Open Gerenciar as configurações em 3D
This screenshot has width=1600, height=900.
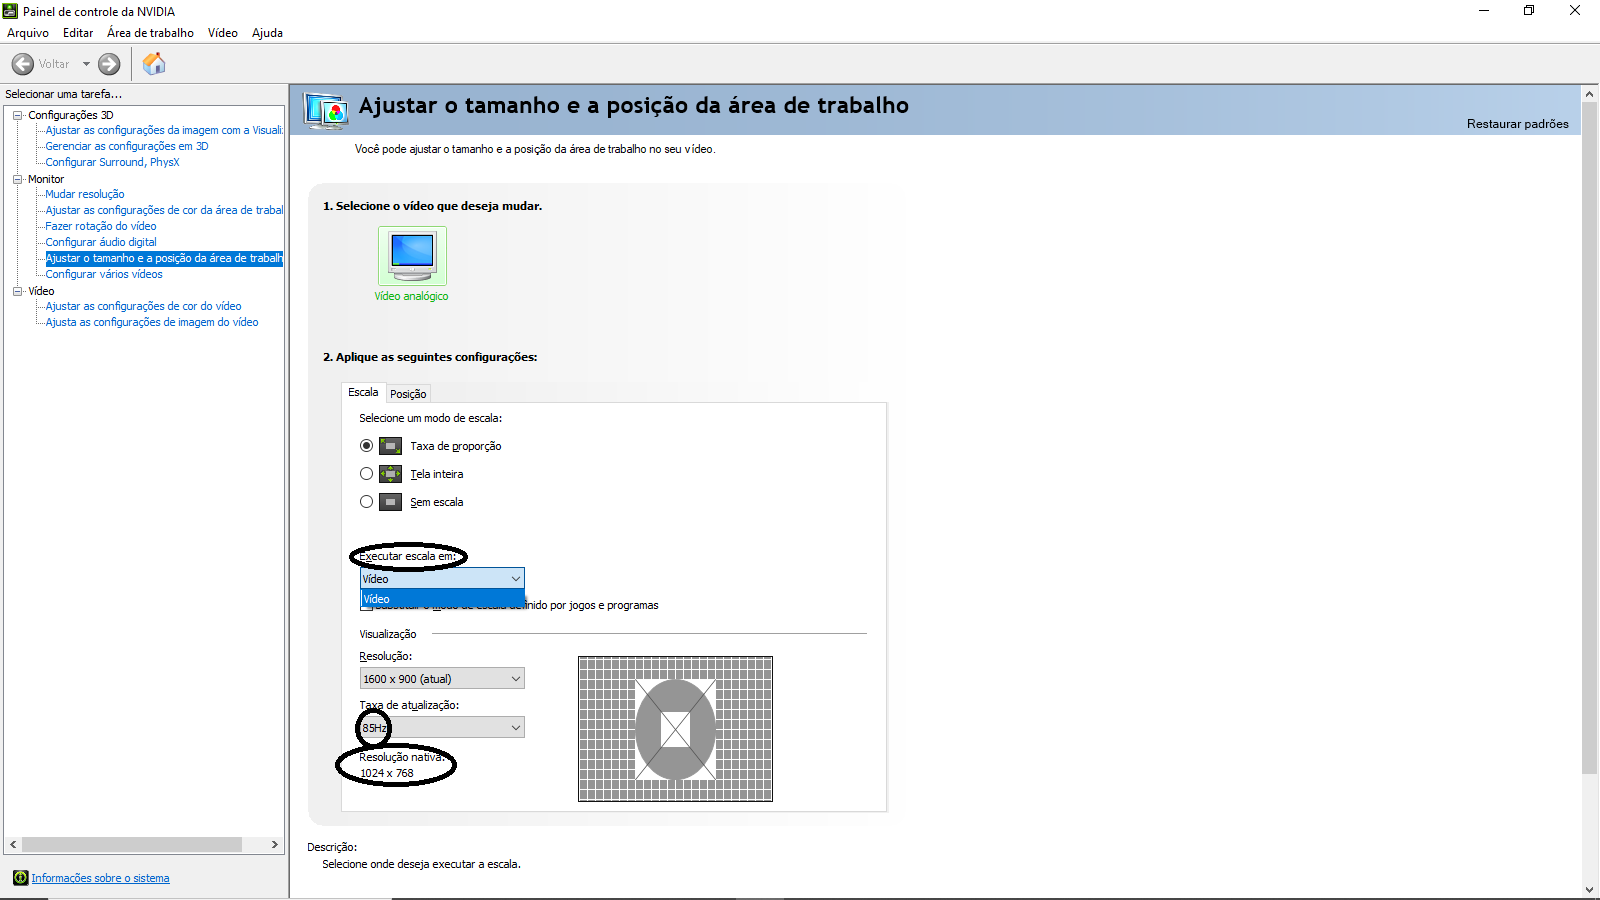(127, 146)
